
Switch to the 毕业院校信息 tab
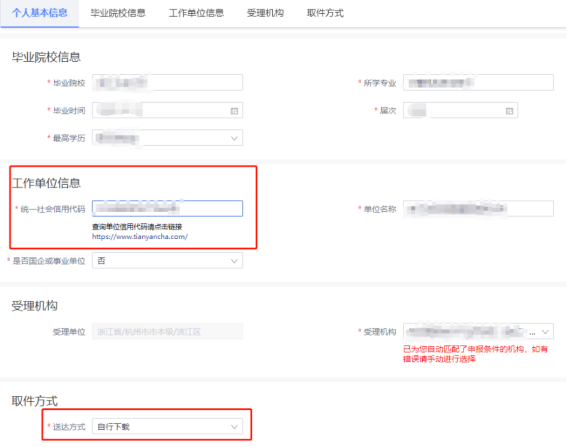118,13
